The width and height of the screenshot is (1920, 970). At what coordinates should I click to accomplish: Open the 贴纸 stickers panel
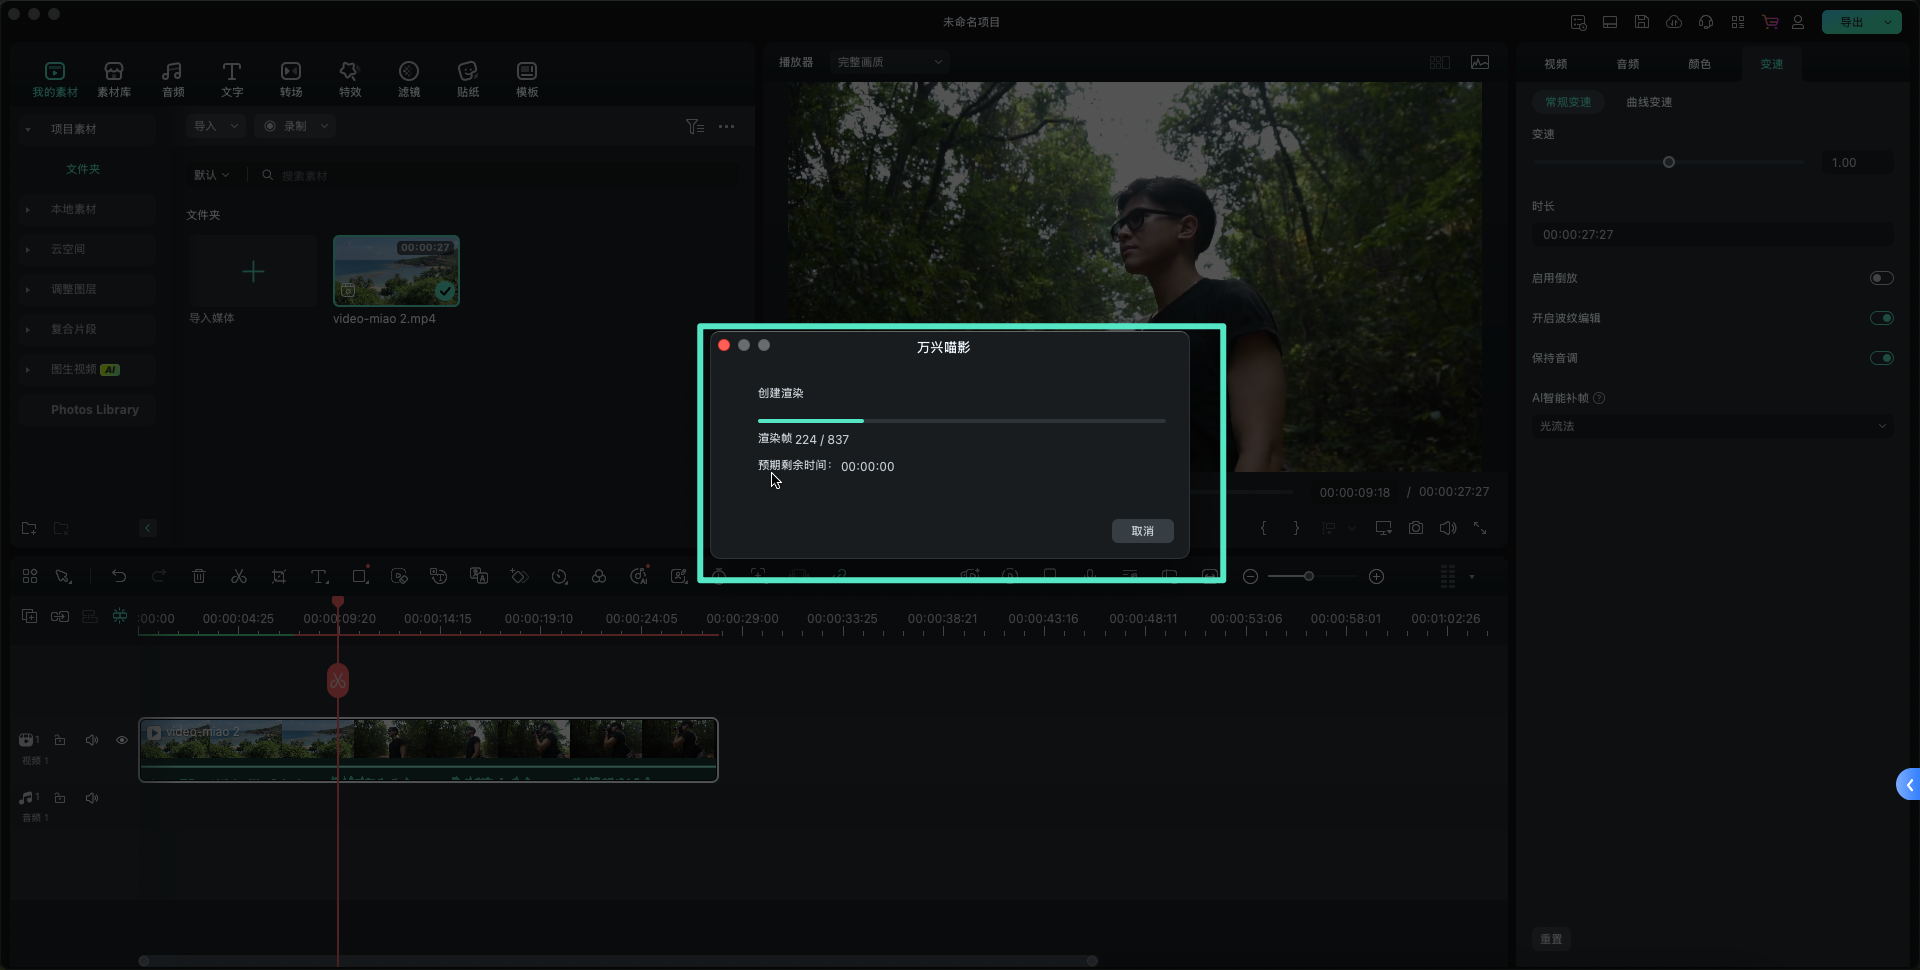click(x=468, y=79)
